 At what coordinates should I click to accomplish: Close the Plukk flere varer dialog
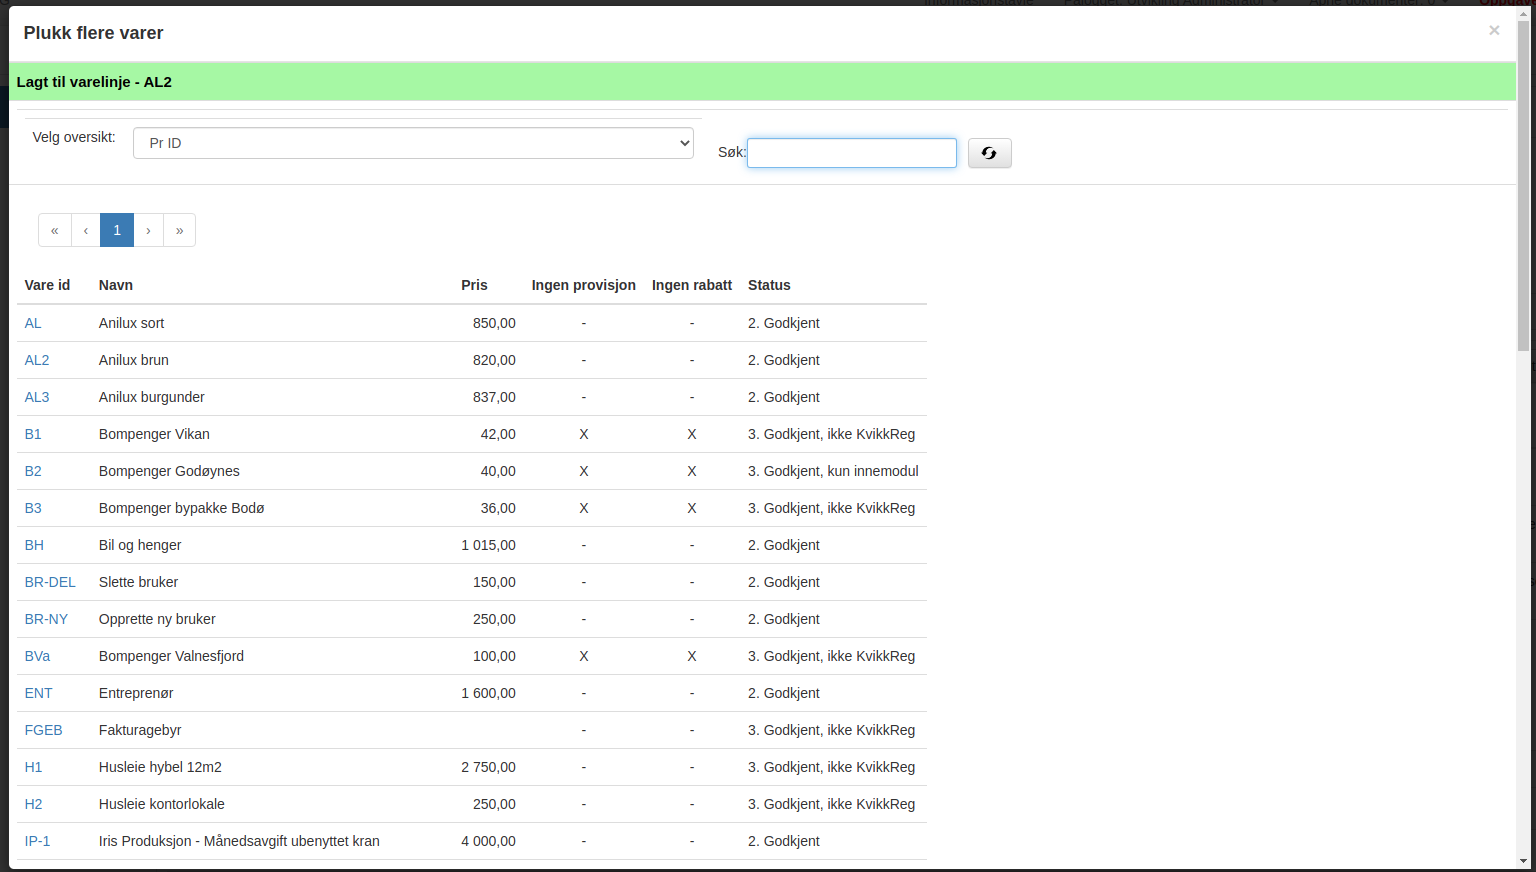click(x=1494, y=31)
